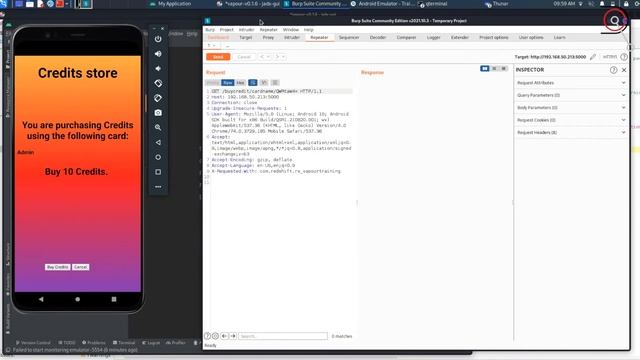This screenshot has height=360, width=640.
Task: Switch to the Comparer tab
Action: tap(407, 38)
